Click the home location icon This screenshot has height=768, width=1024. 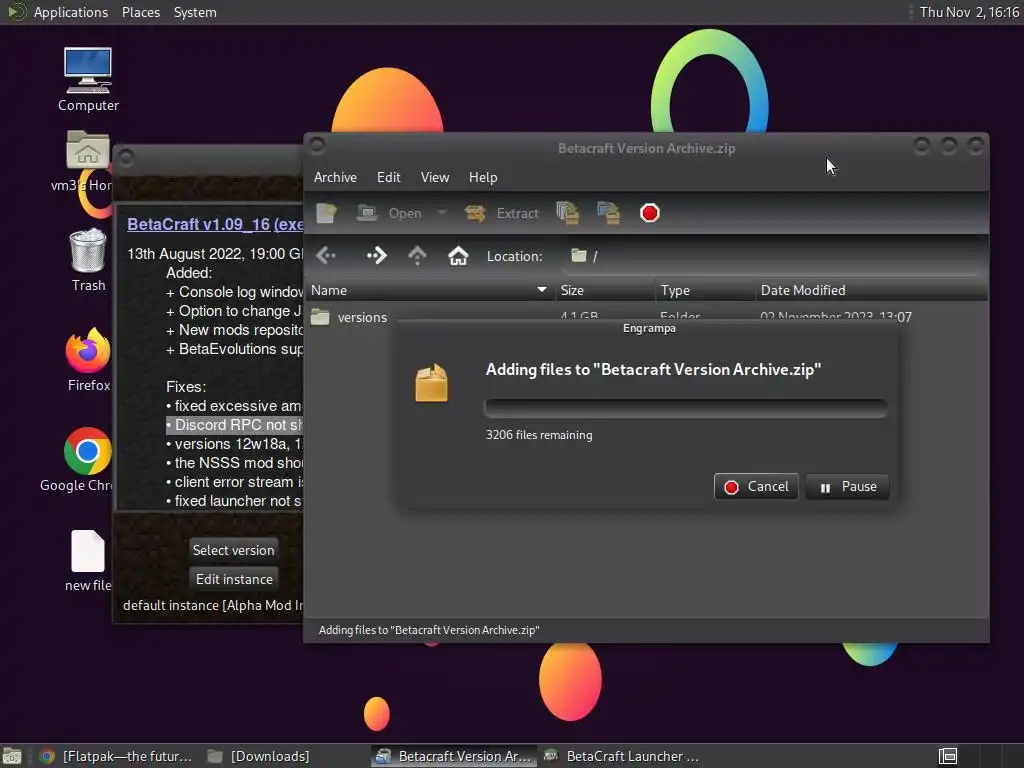point(458,255)
